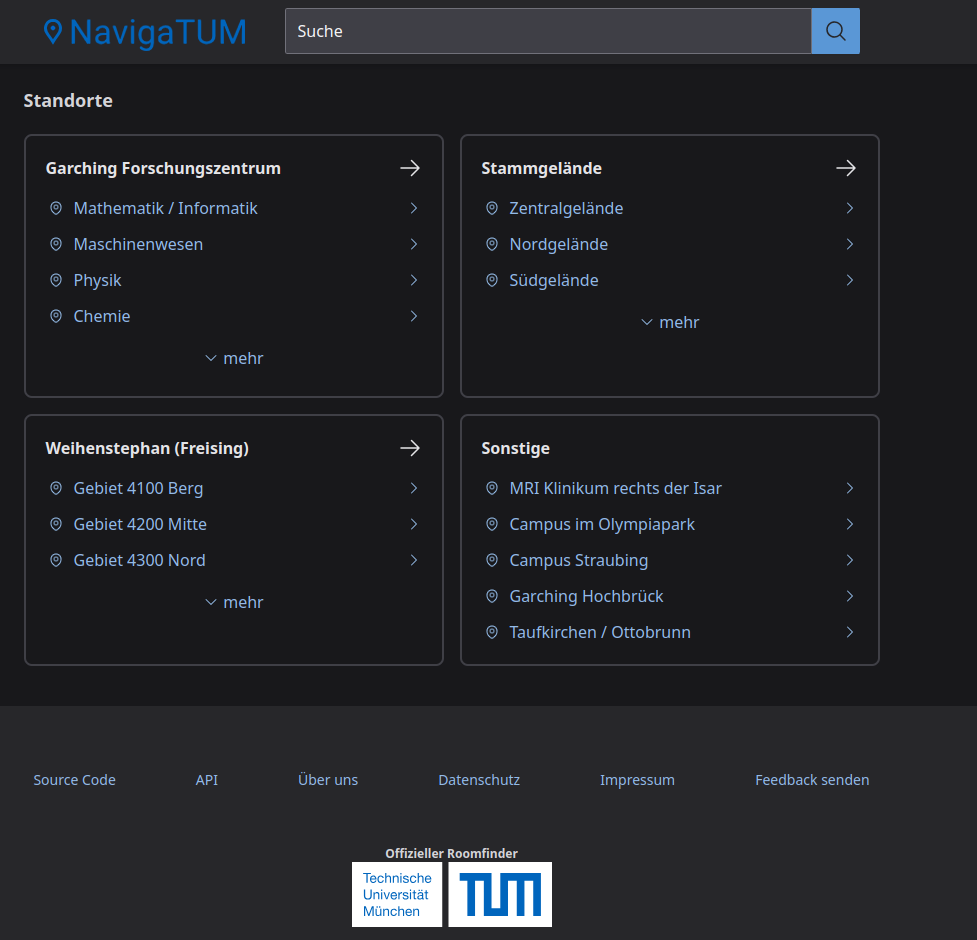Expand mehr in Weihenstephan card
The width and height of the screenshot is (977, 940).
(x=234, y=602)
